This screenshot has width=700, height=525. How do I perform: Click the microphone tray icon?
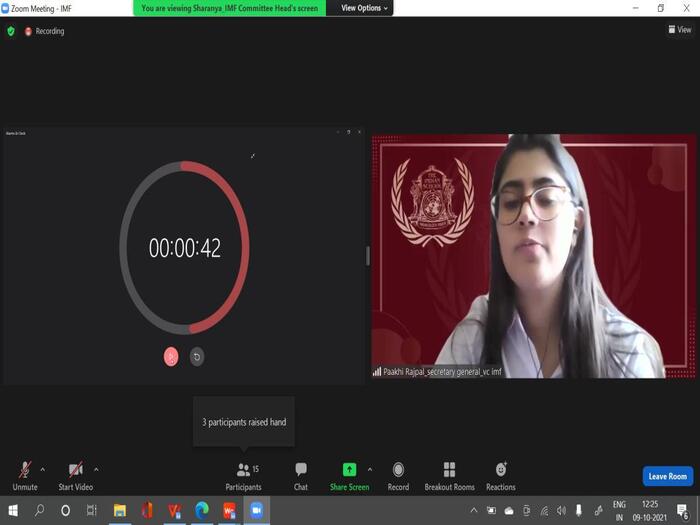[x=579, y=510]
